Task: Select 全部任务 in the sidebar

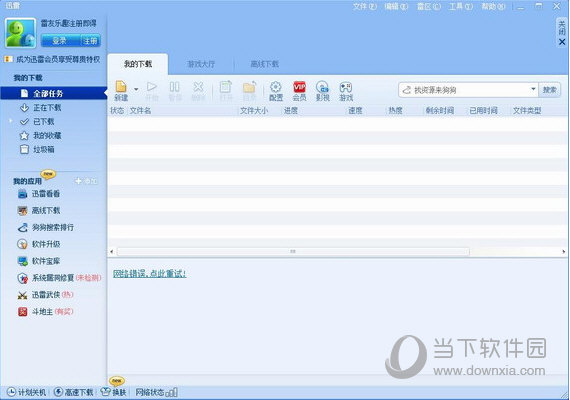Action: (53, 93)
